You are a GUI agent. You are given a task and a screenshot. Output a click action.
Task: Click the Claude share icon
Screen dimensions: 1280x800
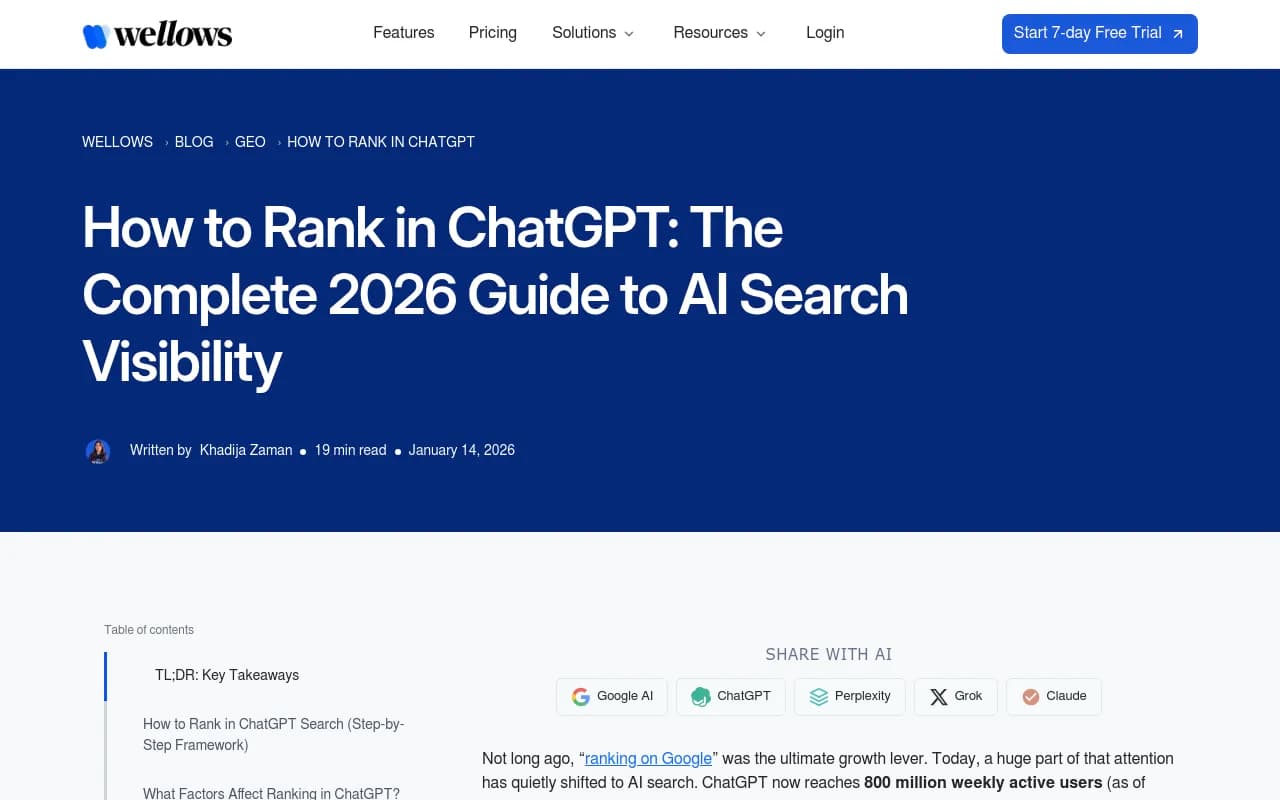(1030, 697)
